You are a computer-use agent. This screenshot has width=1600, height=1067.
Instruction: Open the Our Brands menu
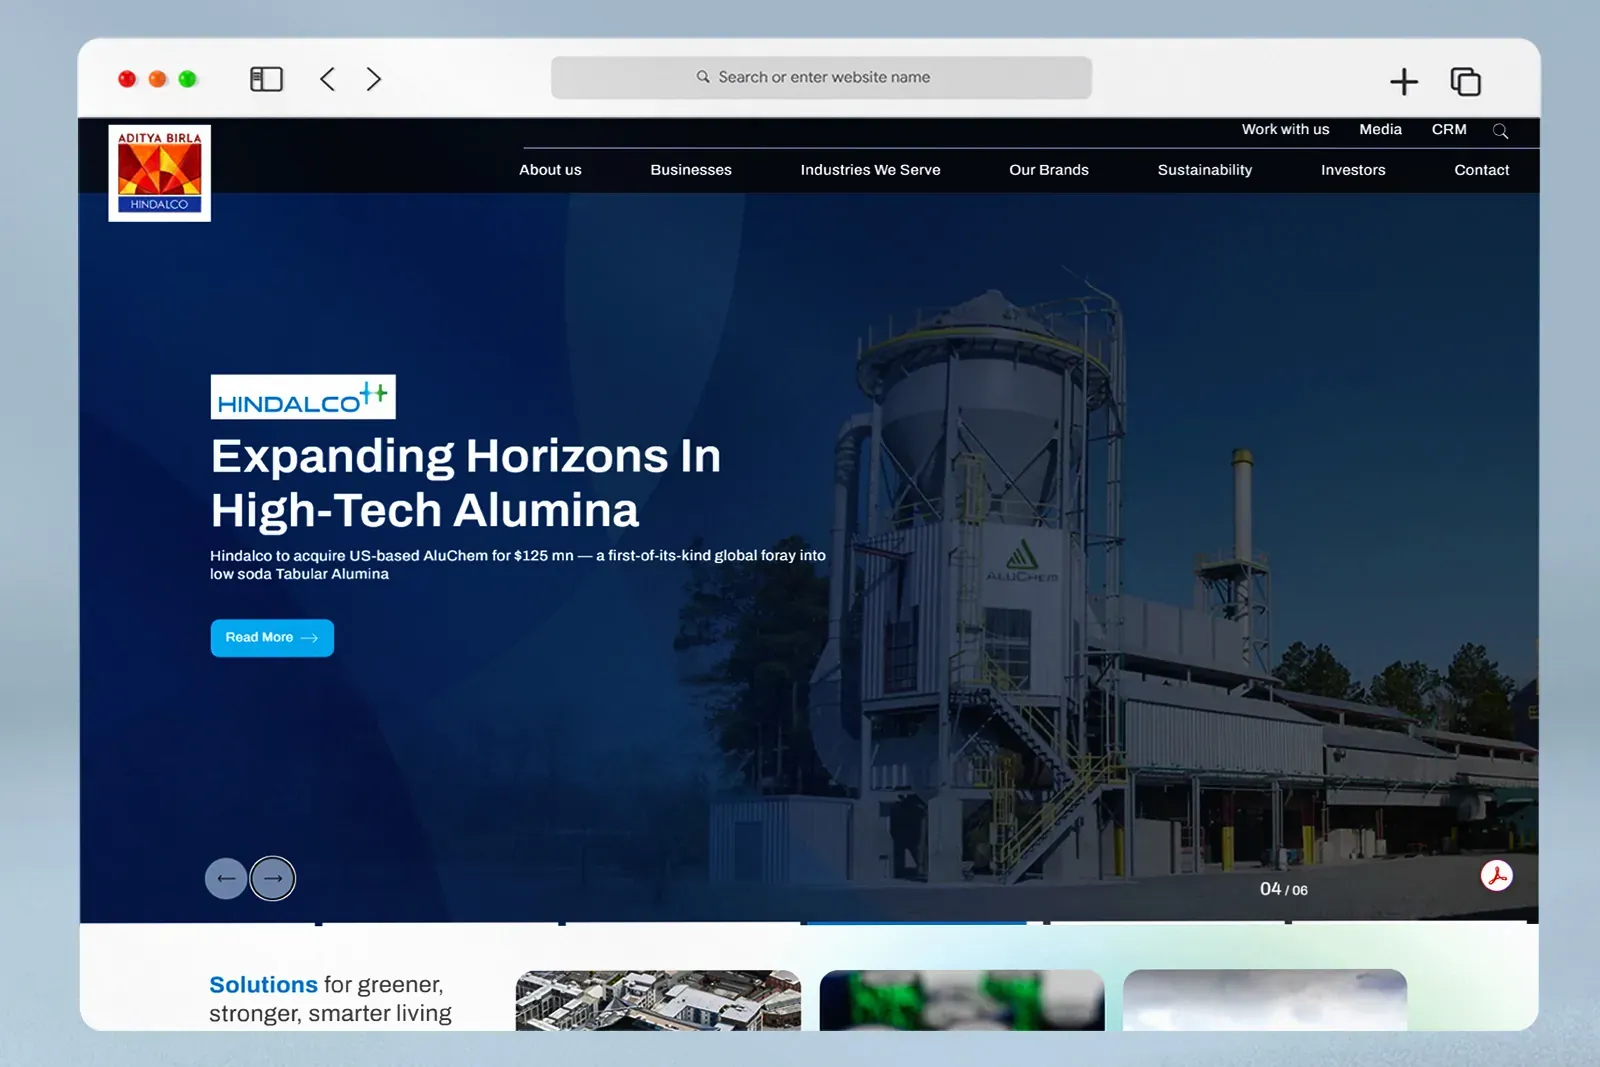pos(1049,170)
